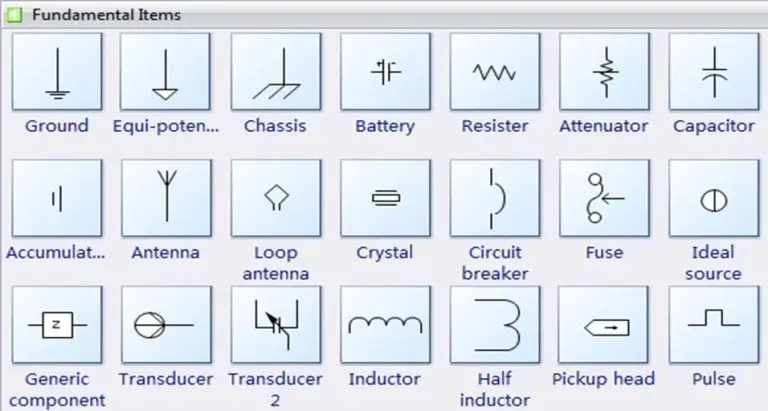Click the 'Chassis' label text
The height and width of the screenshot is (411, 768).
(275, 126)
